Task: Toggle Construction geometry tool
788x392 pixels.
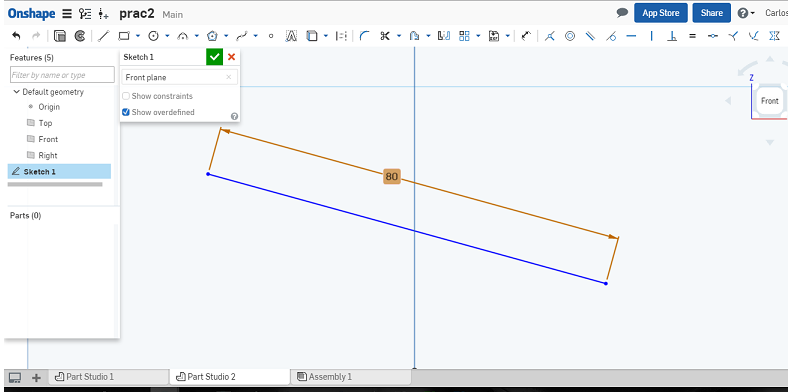Action: pos(341,36)
